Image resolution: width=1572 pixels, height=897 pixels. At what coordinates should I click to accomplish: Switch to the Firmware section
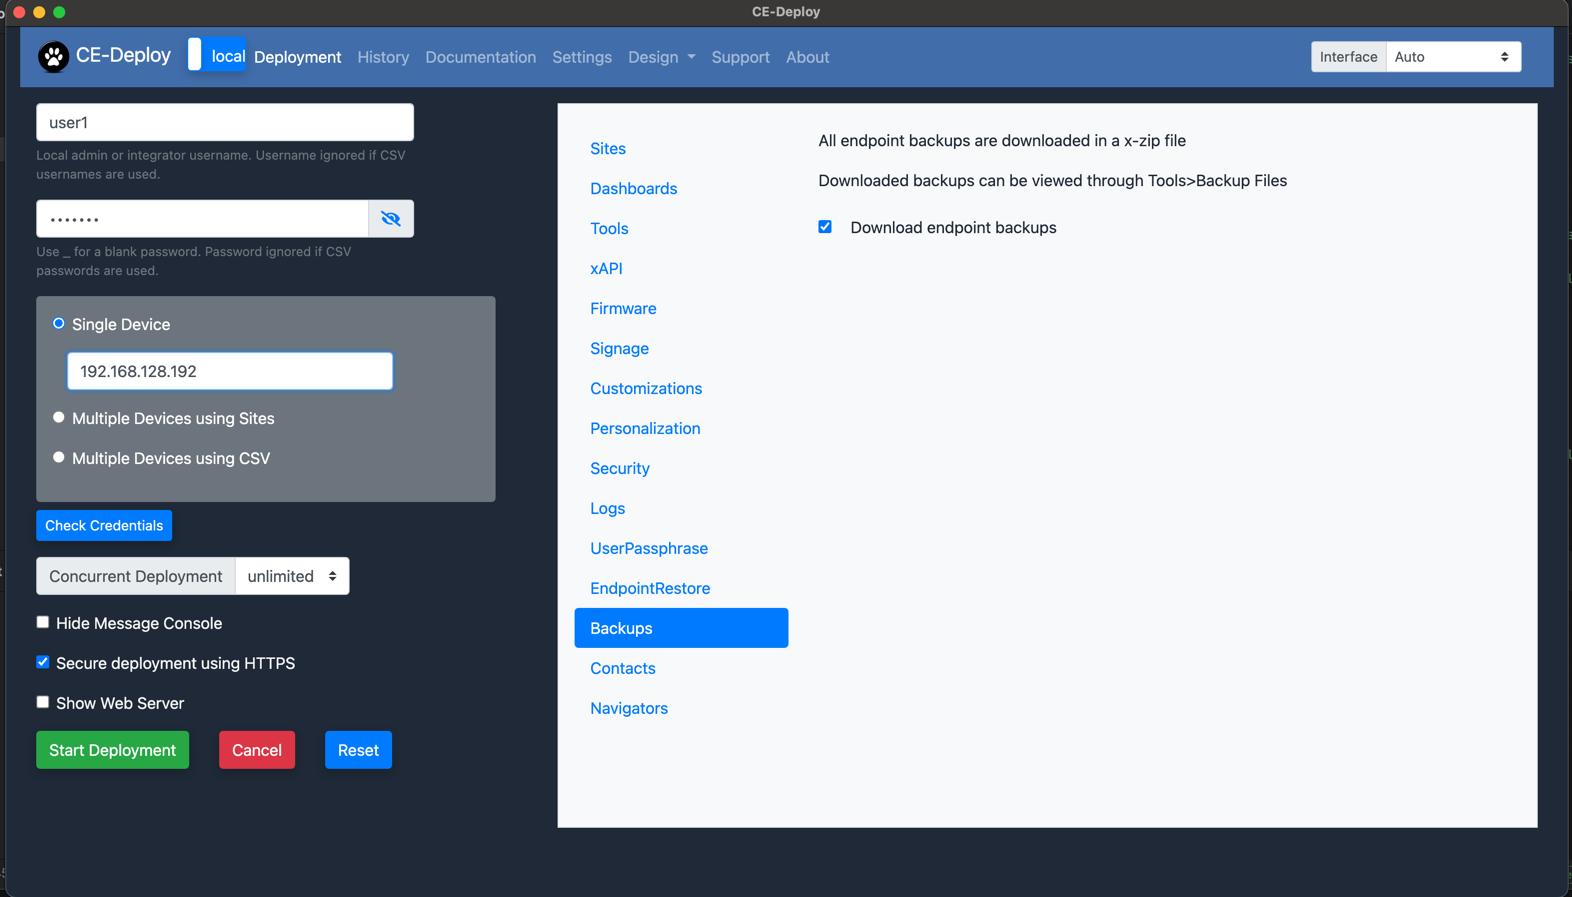click(623, 308)
